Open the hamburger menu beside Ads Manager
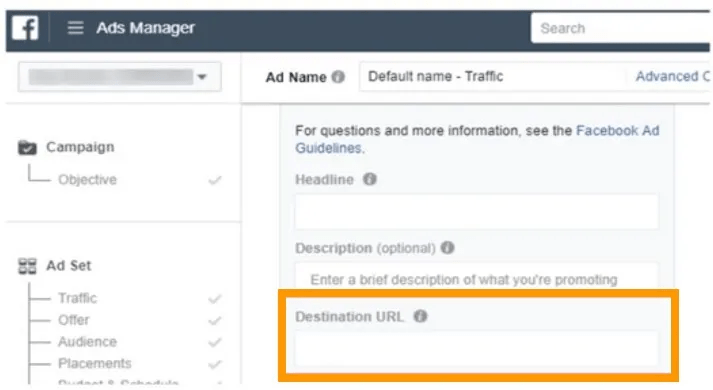Screen dimensions: 713x390 [x=75, y=28]
